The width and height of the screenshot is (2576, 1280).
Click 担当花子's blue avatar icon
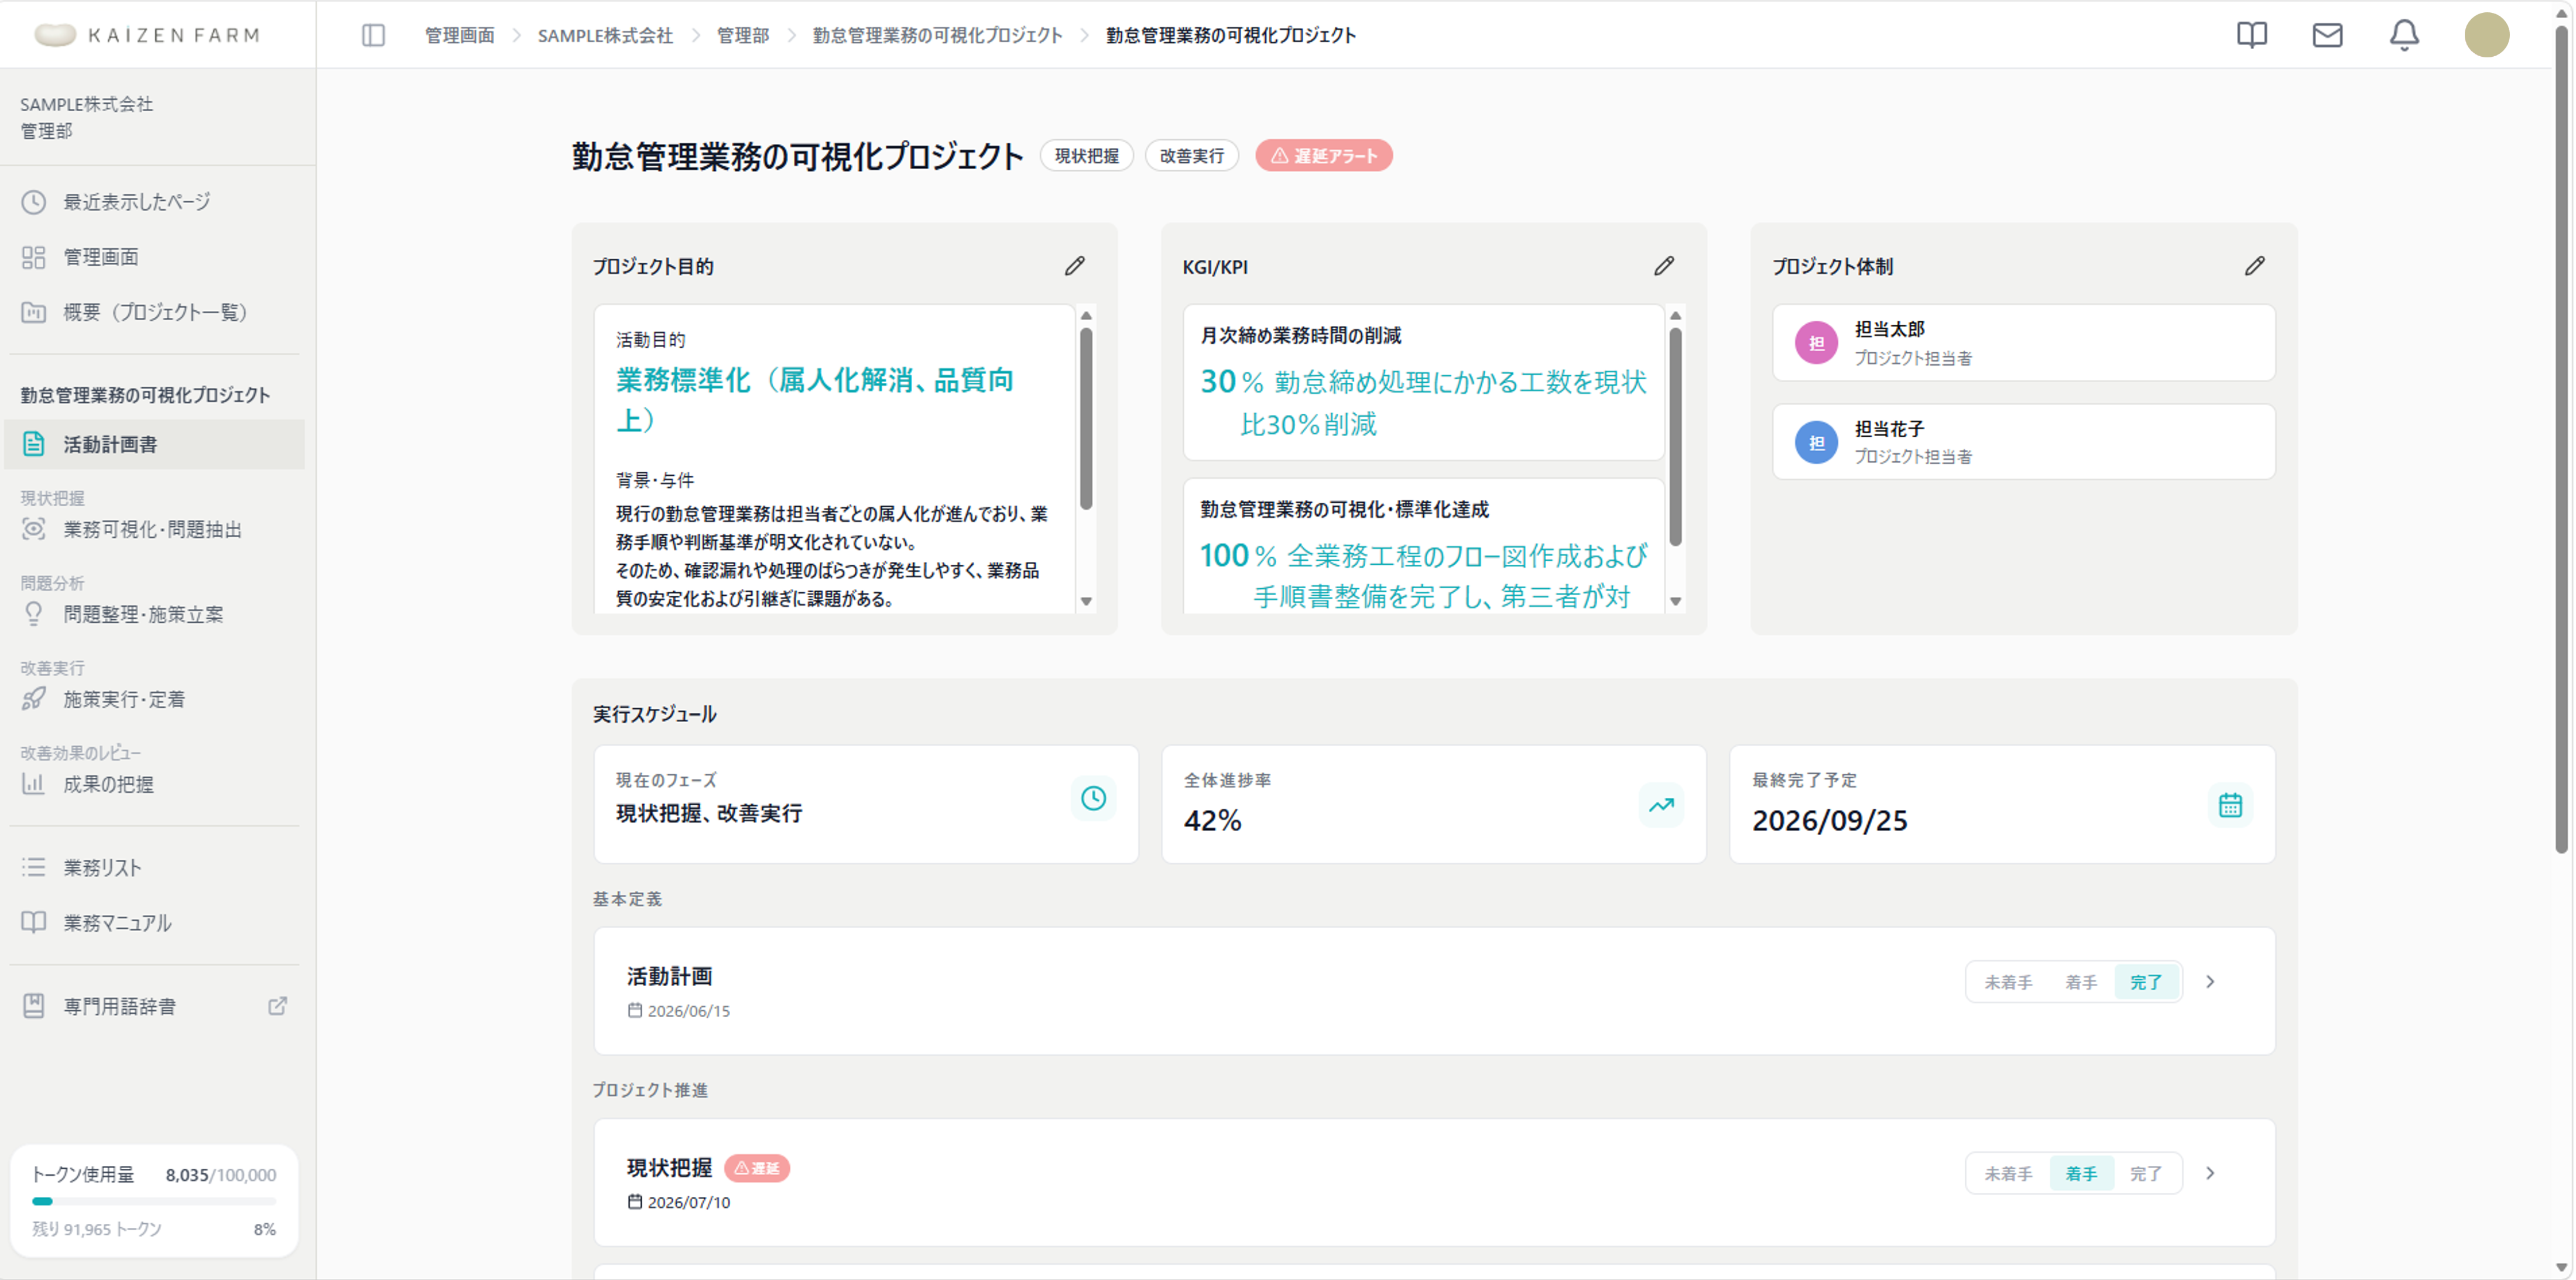pos(1816,442)
